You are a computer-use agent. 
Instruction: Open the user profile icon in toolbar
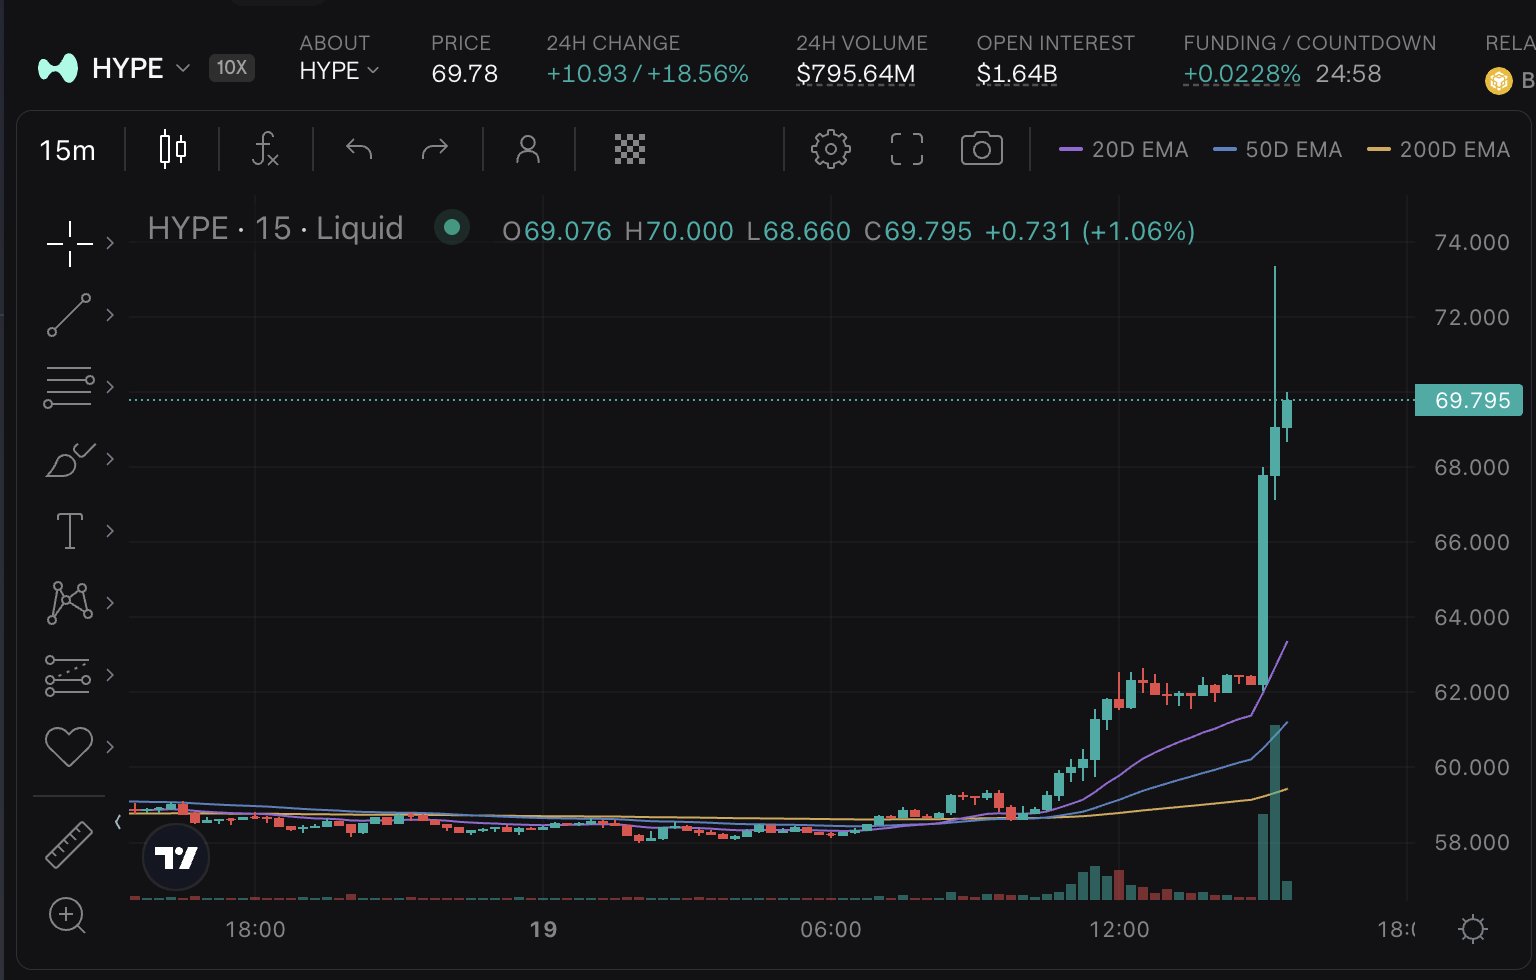click(528, 150)
